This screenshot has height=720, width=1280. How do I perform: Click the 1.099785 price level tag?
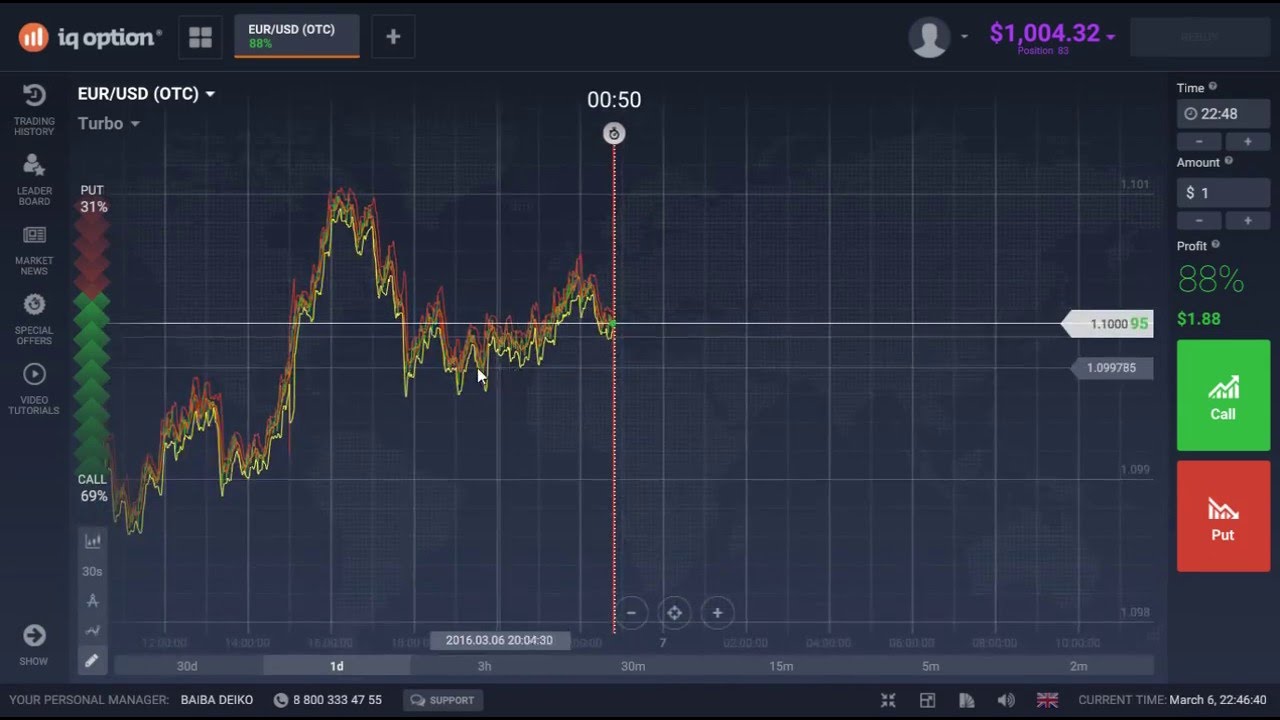tap(1112, 368)
